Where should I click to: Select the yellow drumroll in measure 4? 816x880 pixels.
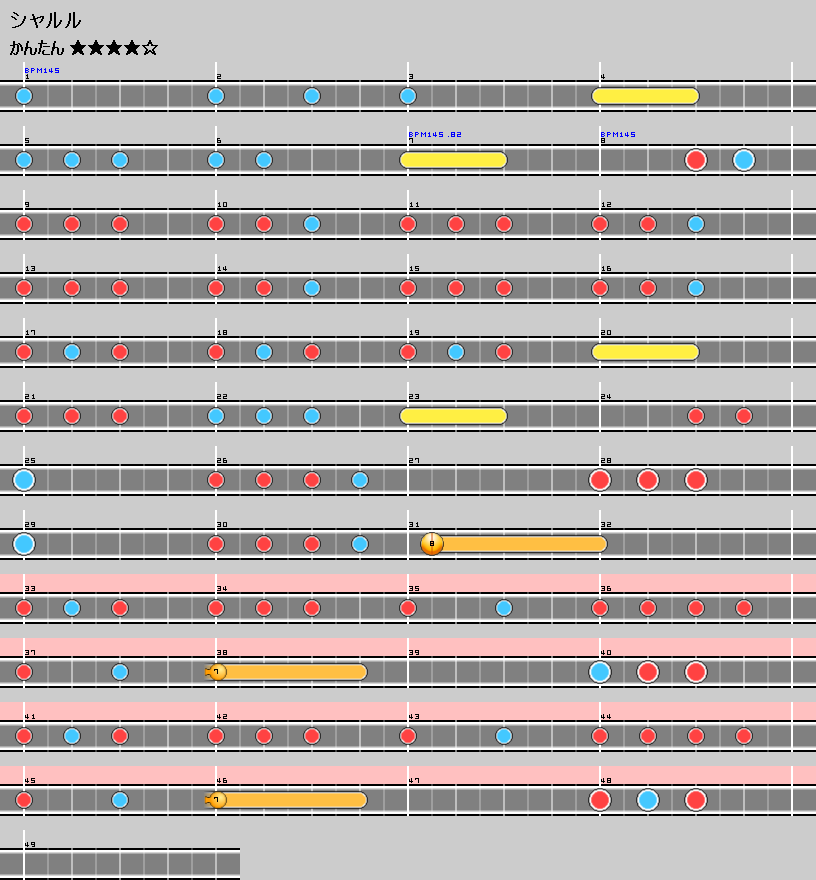pos(645,96)
